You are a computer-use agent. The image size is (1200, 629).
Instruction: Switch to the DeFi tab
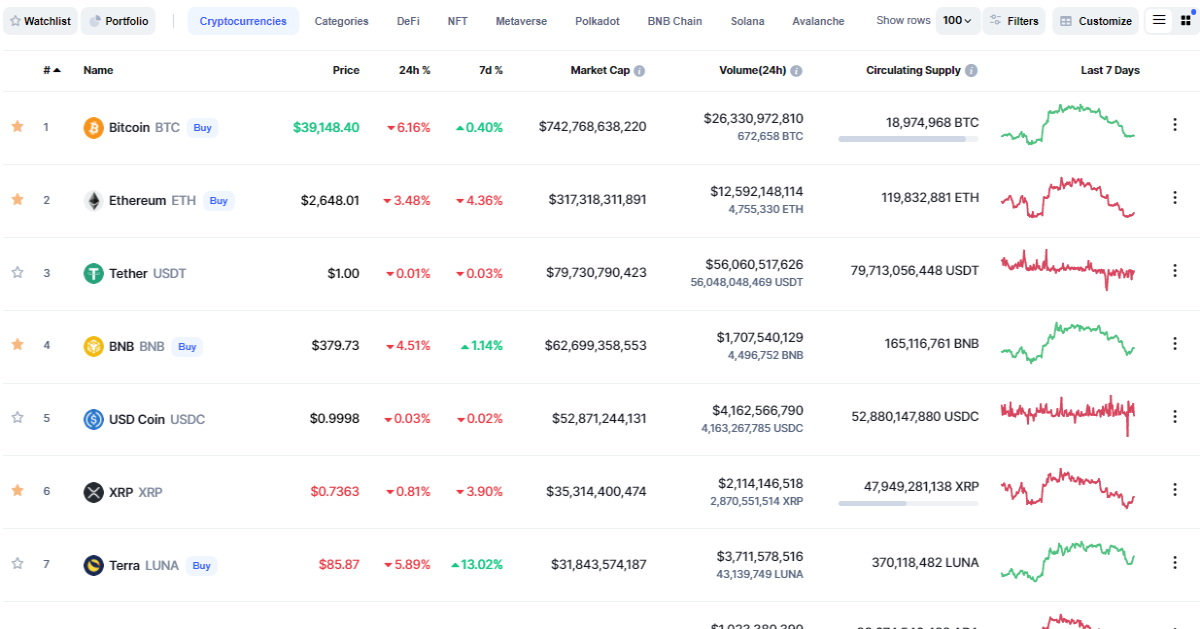[408, 21]
